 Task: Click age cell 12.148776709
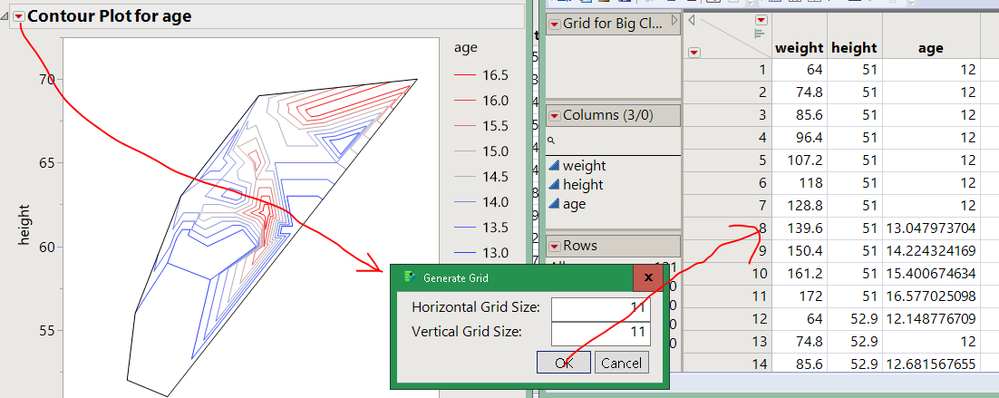coord(931,320)
